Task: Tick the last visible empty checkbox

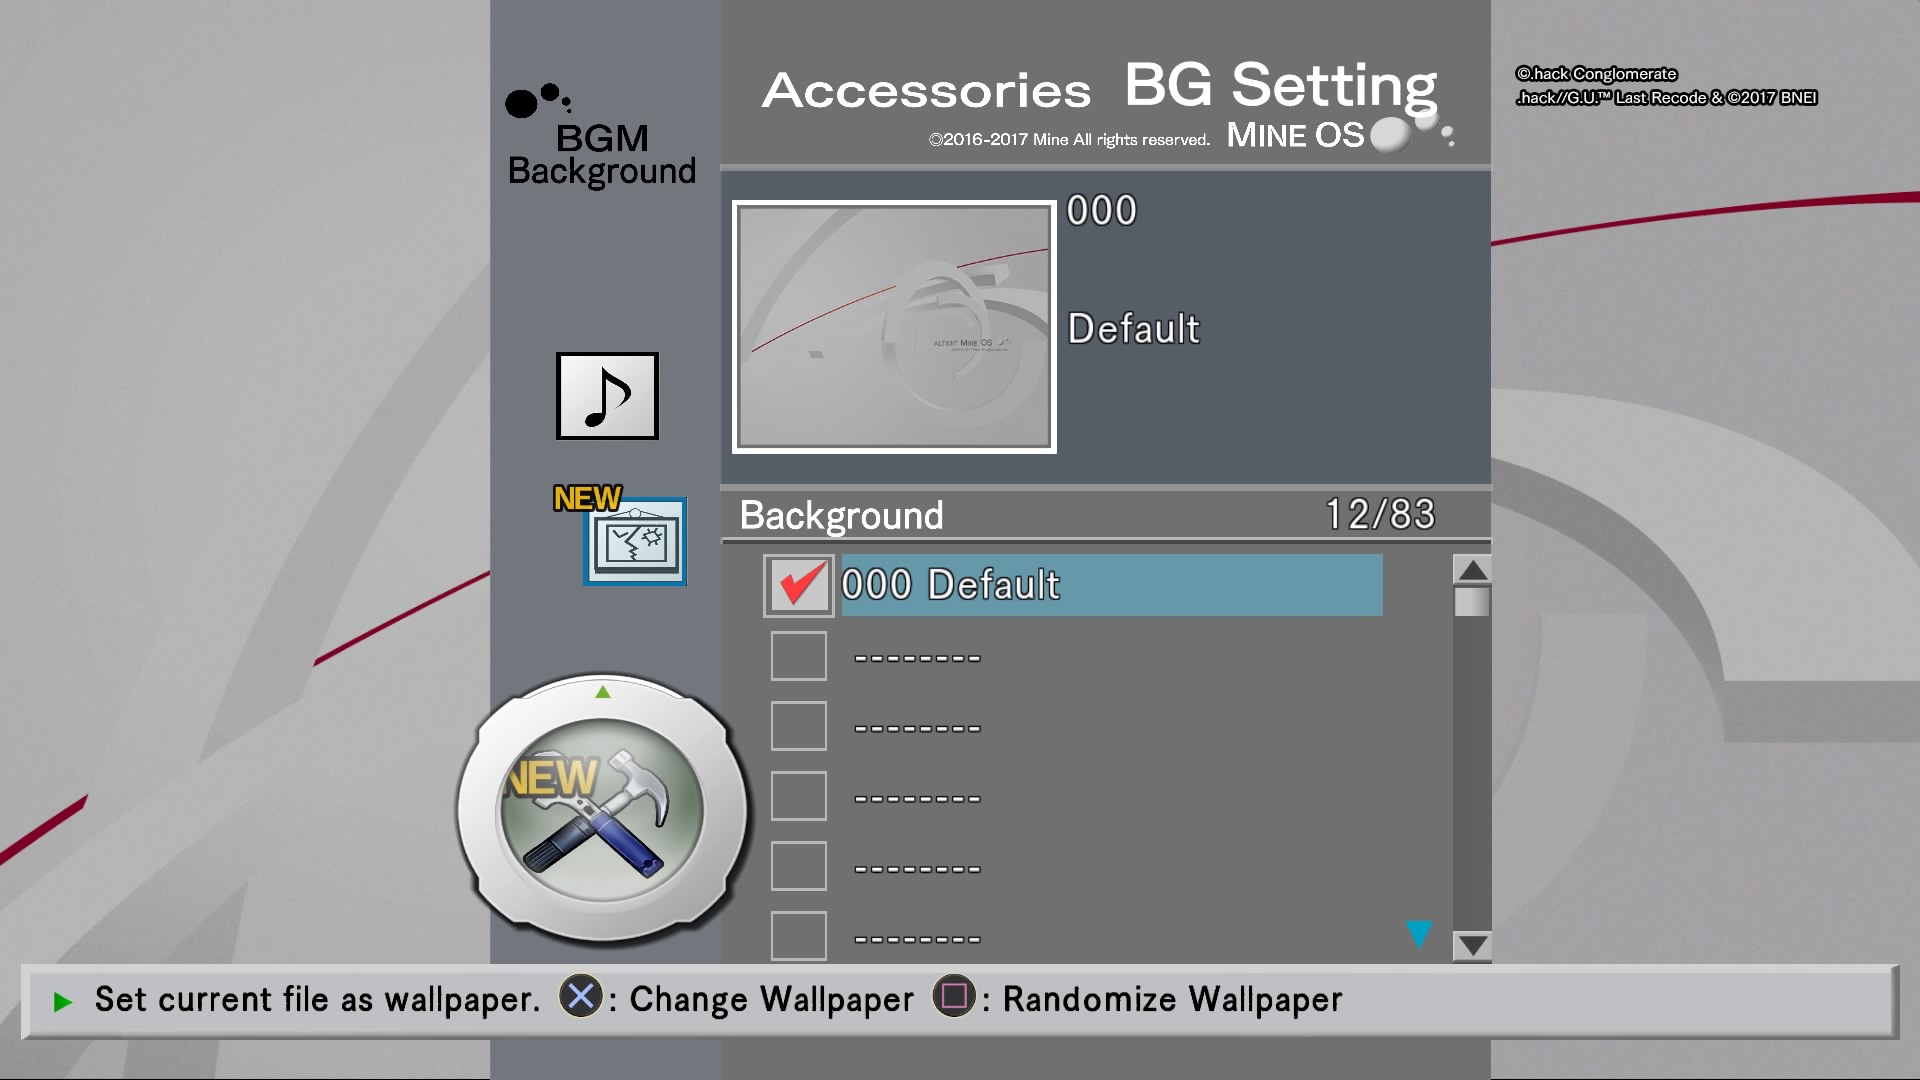Action: point(798,936)
